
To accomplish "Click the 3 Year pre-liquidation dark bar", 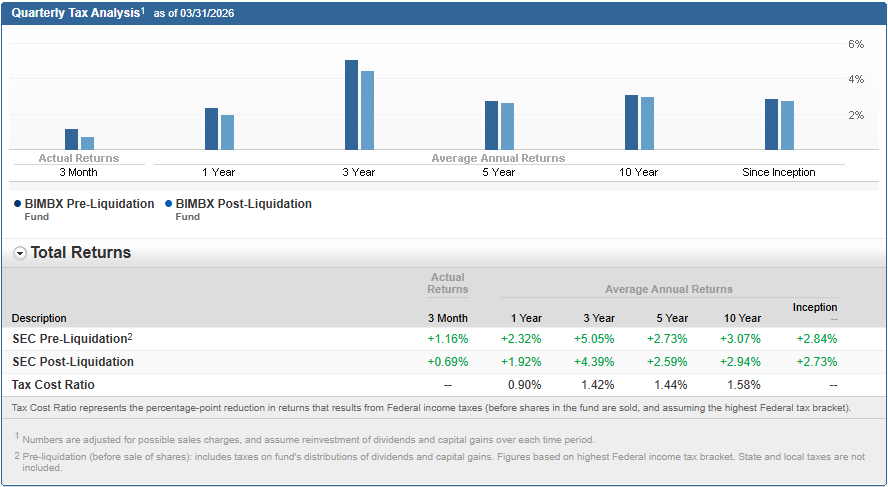I will coord(351,105).
